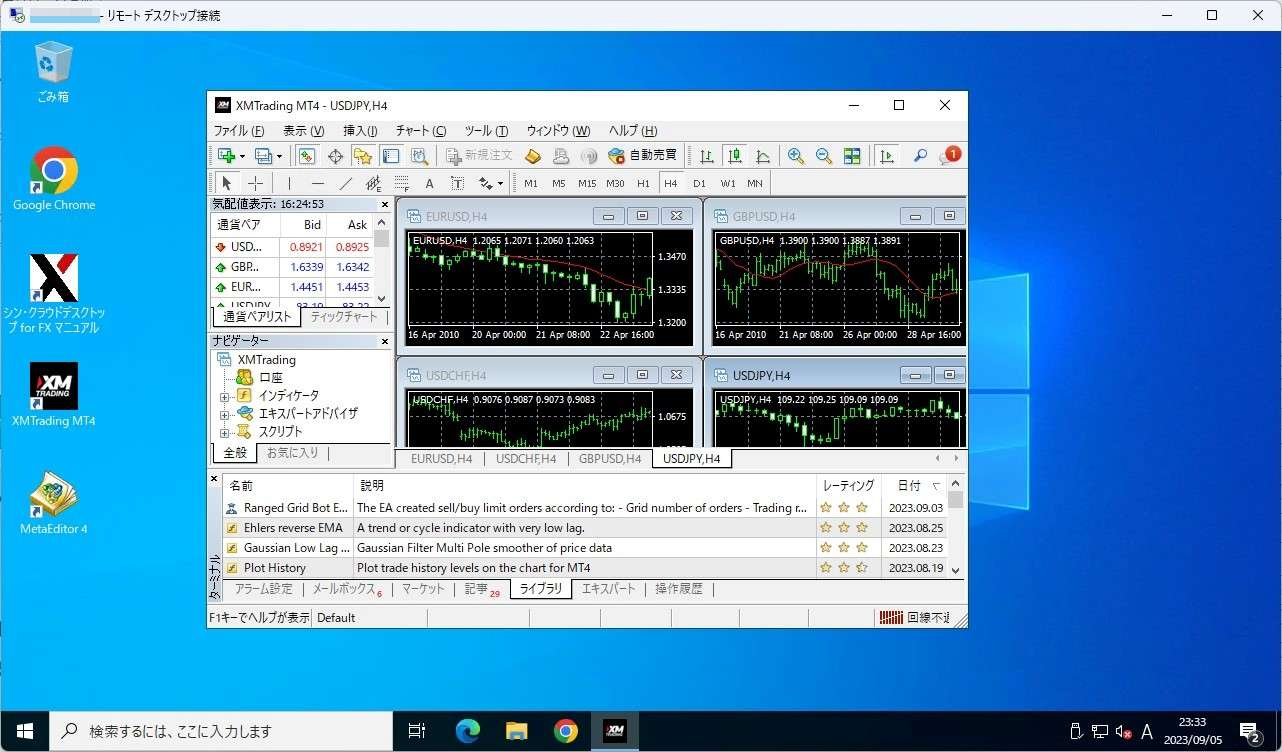This screenshot has height=752, width=1282.
Task: Switch to the H1 timeframe
Action: pyautogui.click(x=643, y=183)
